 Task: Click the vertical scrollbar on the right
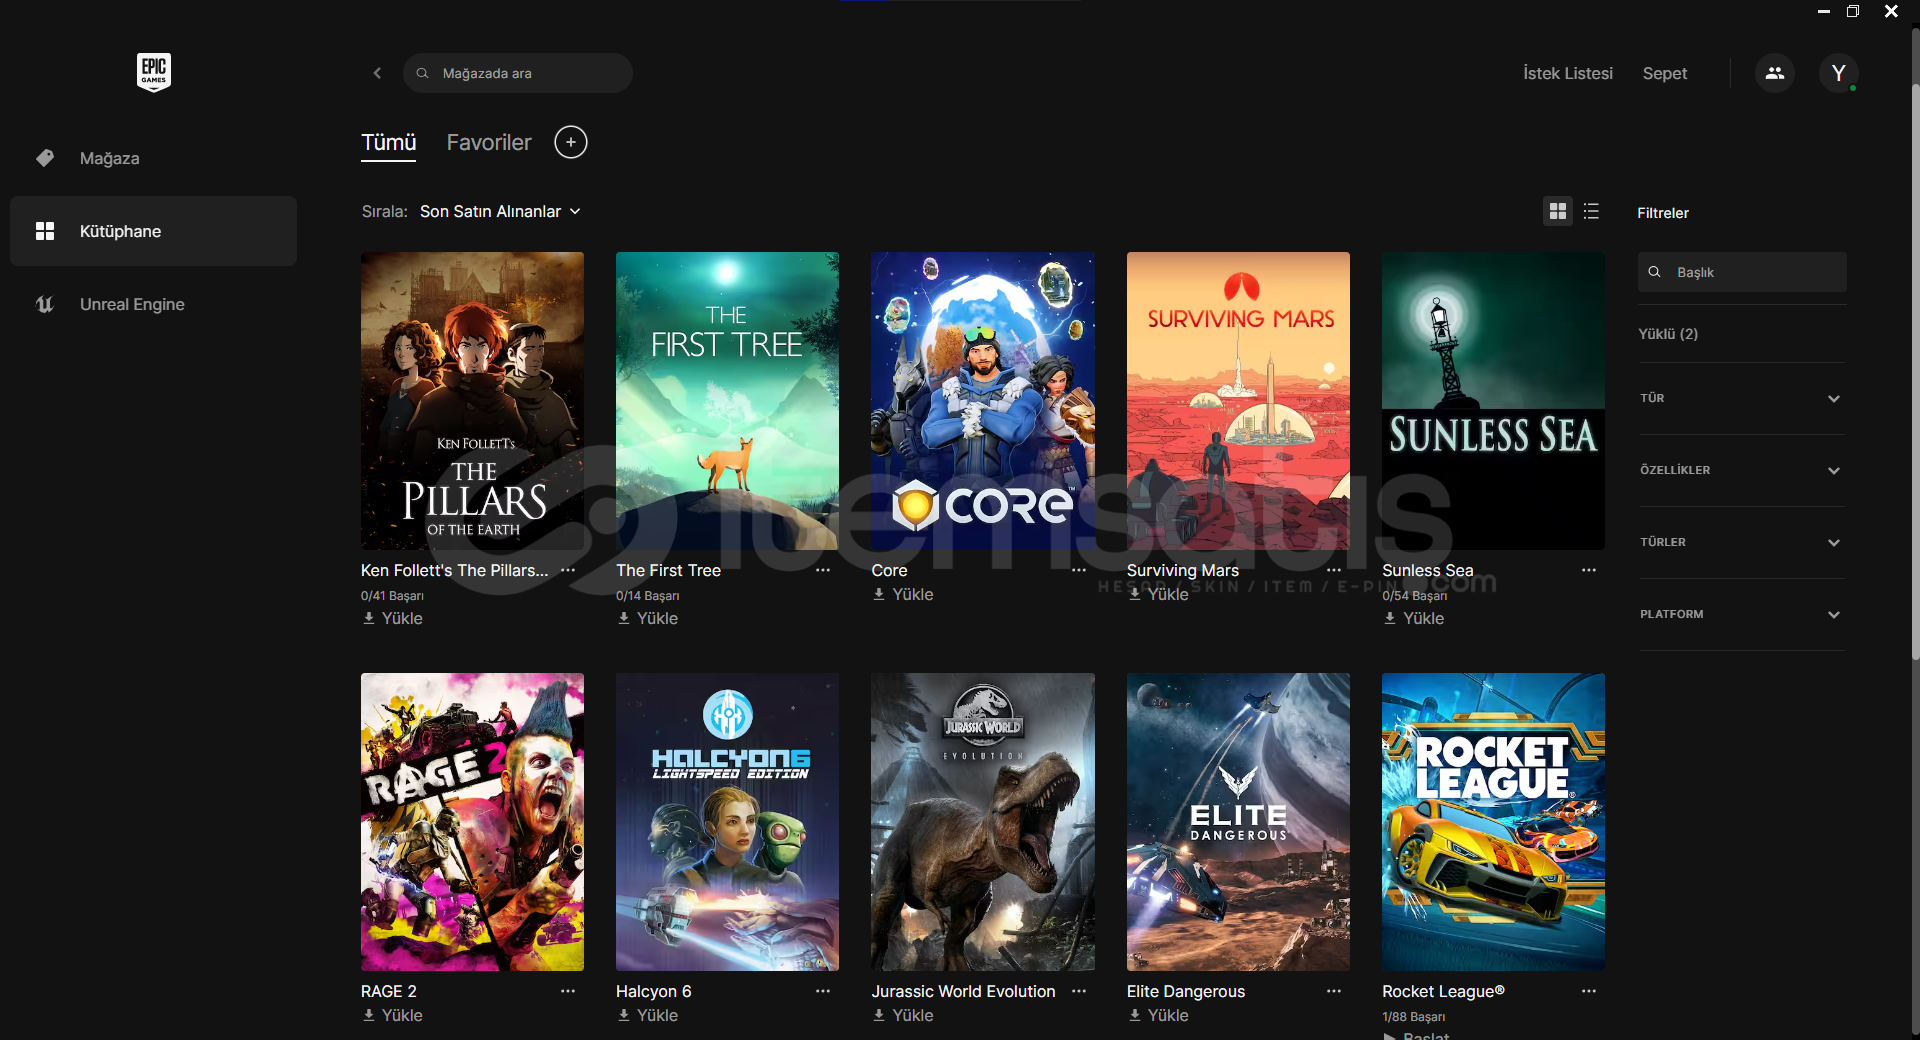point(1914,370)
